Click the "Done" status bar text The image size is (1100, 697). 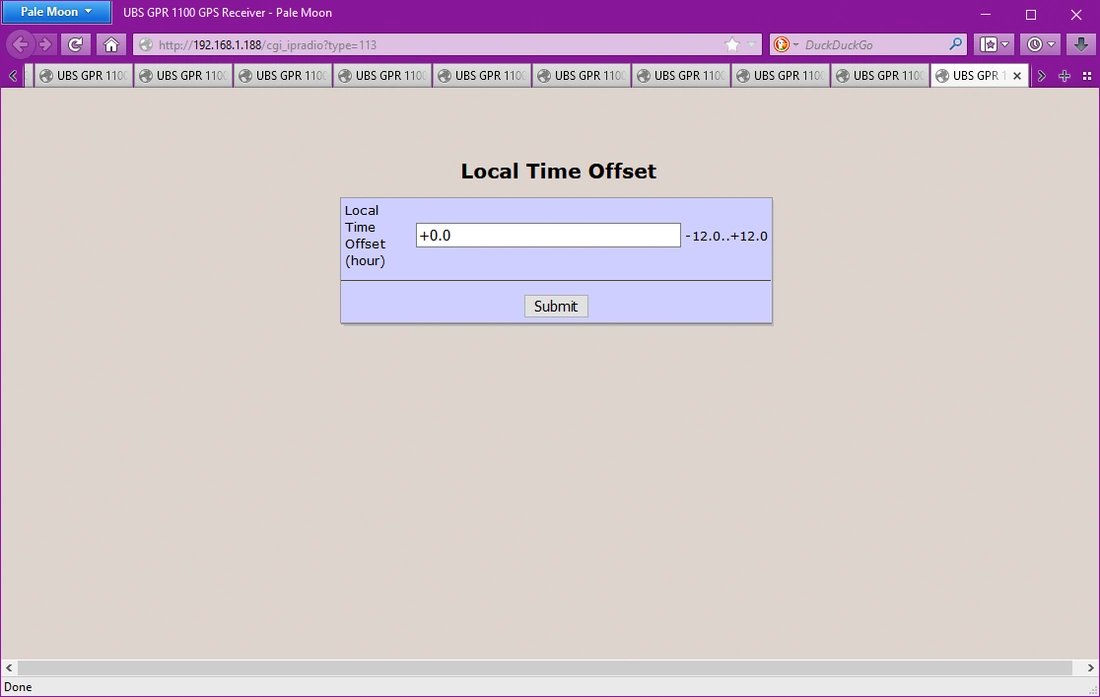pyautogui.click(x=18, y=686)
